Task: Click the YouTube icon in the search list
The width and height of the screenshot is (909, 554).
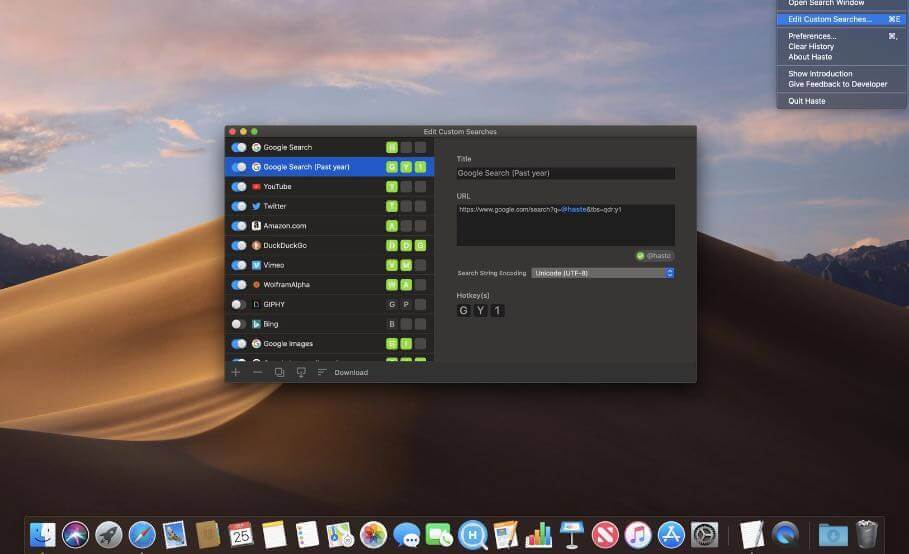Action: 256,187
